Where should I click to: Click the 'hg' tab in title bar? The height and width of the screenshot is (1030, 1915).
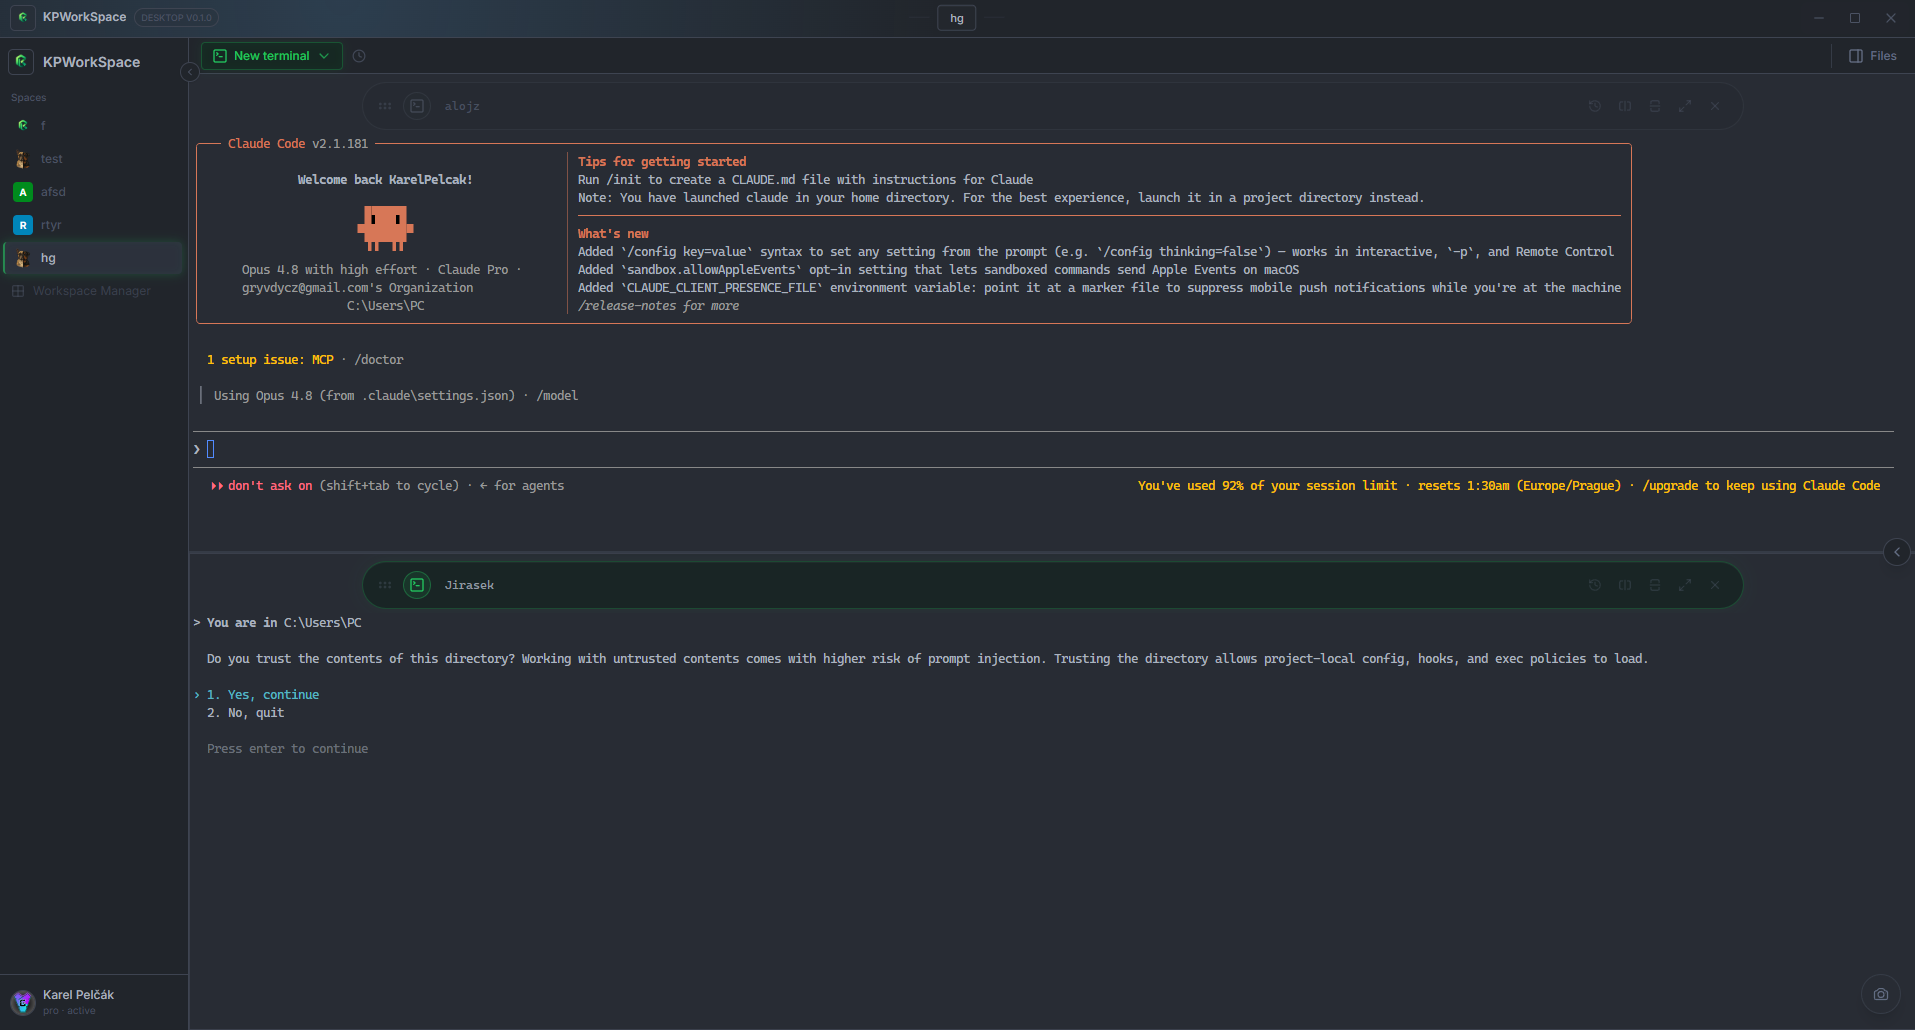tap(957, 18)
